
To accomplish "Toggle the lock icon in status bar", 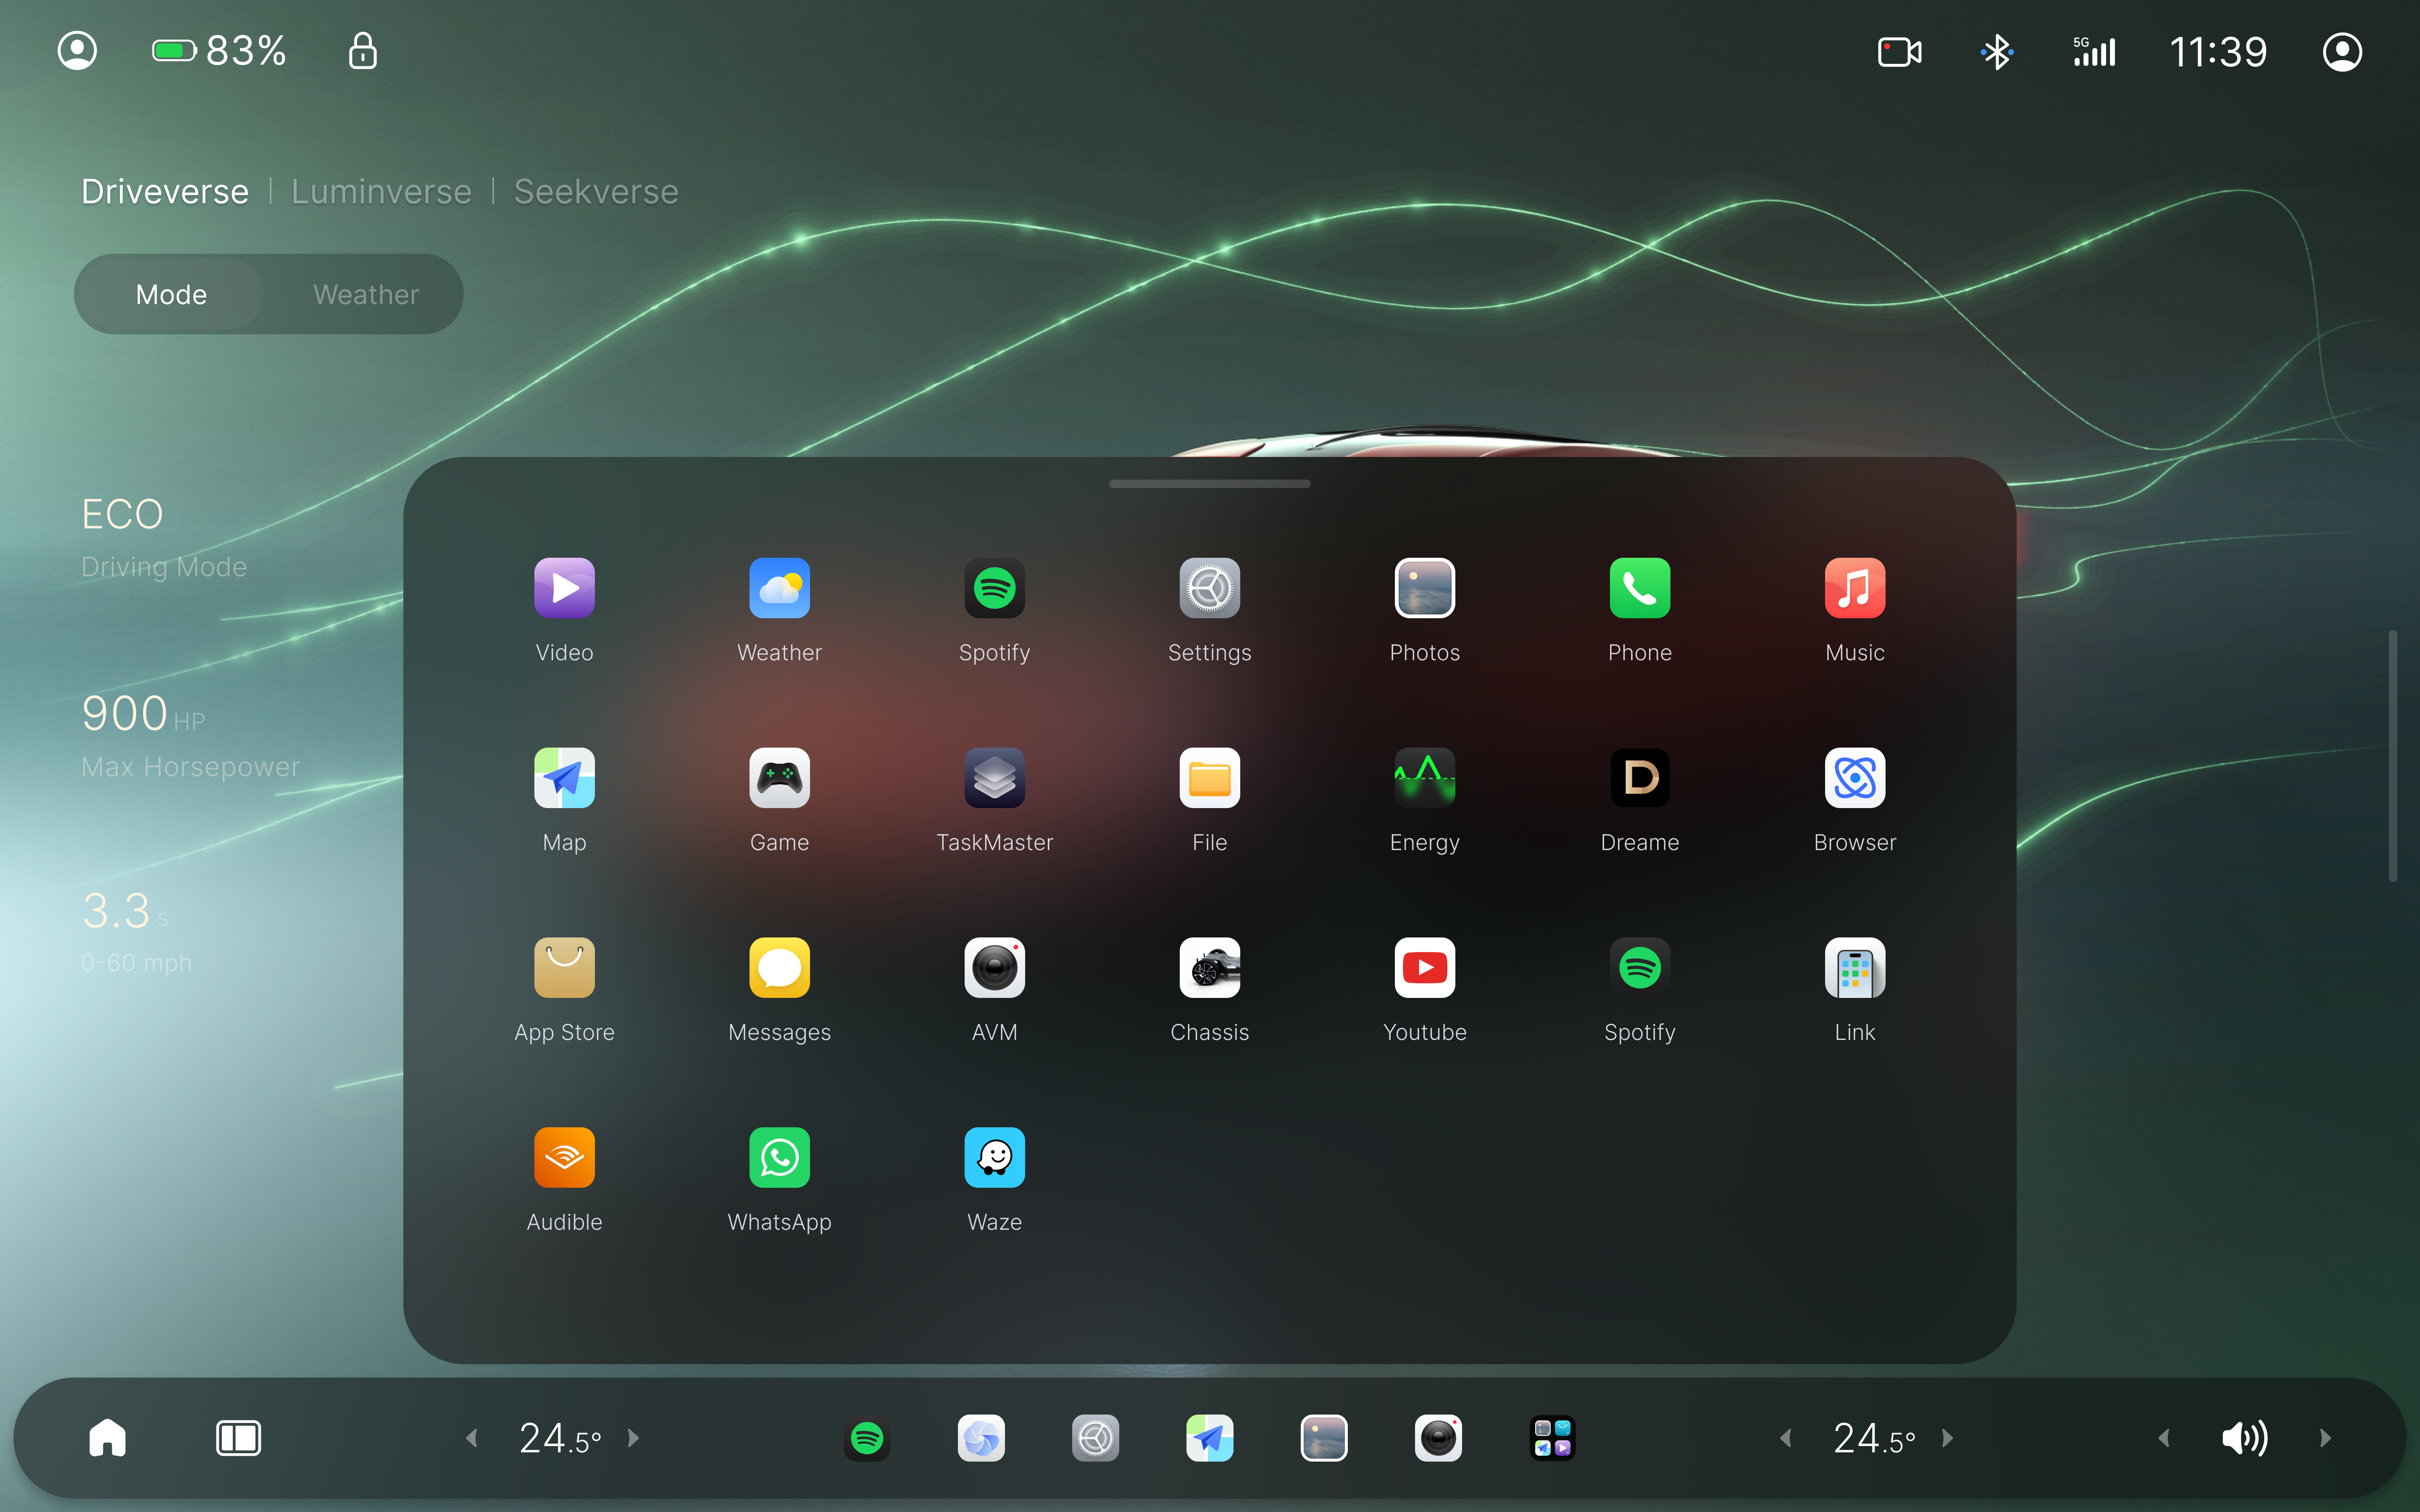I will [x=362, y=51].
